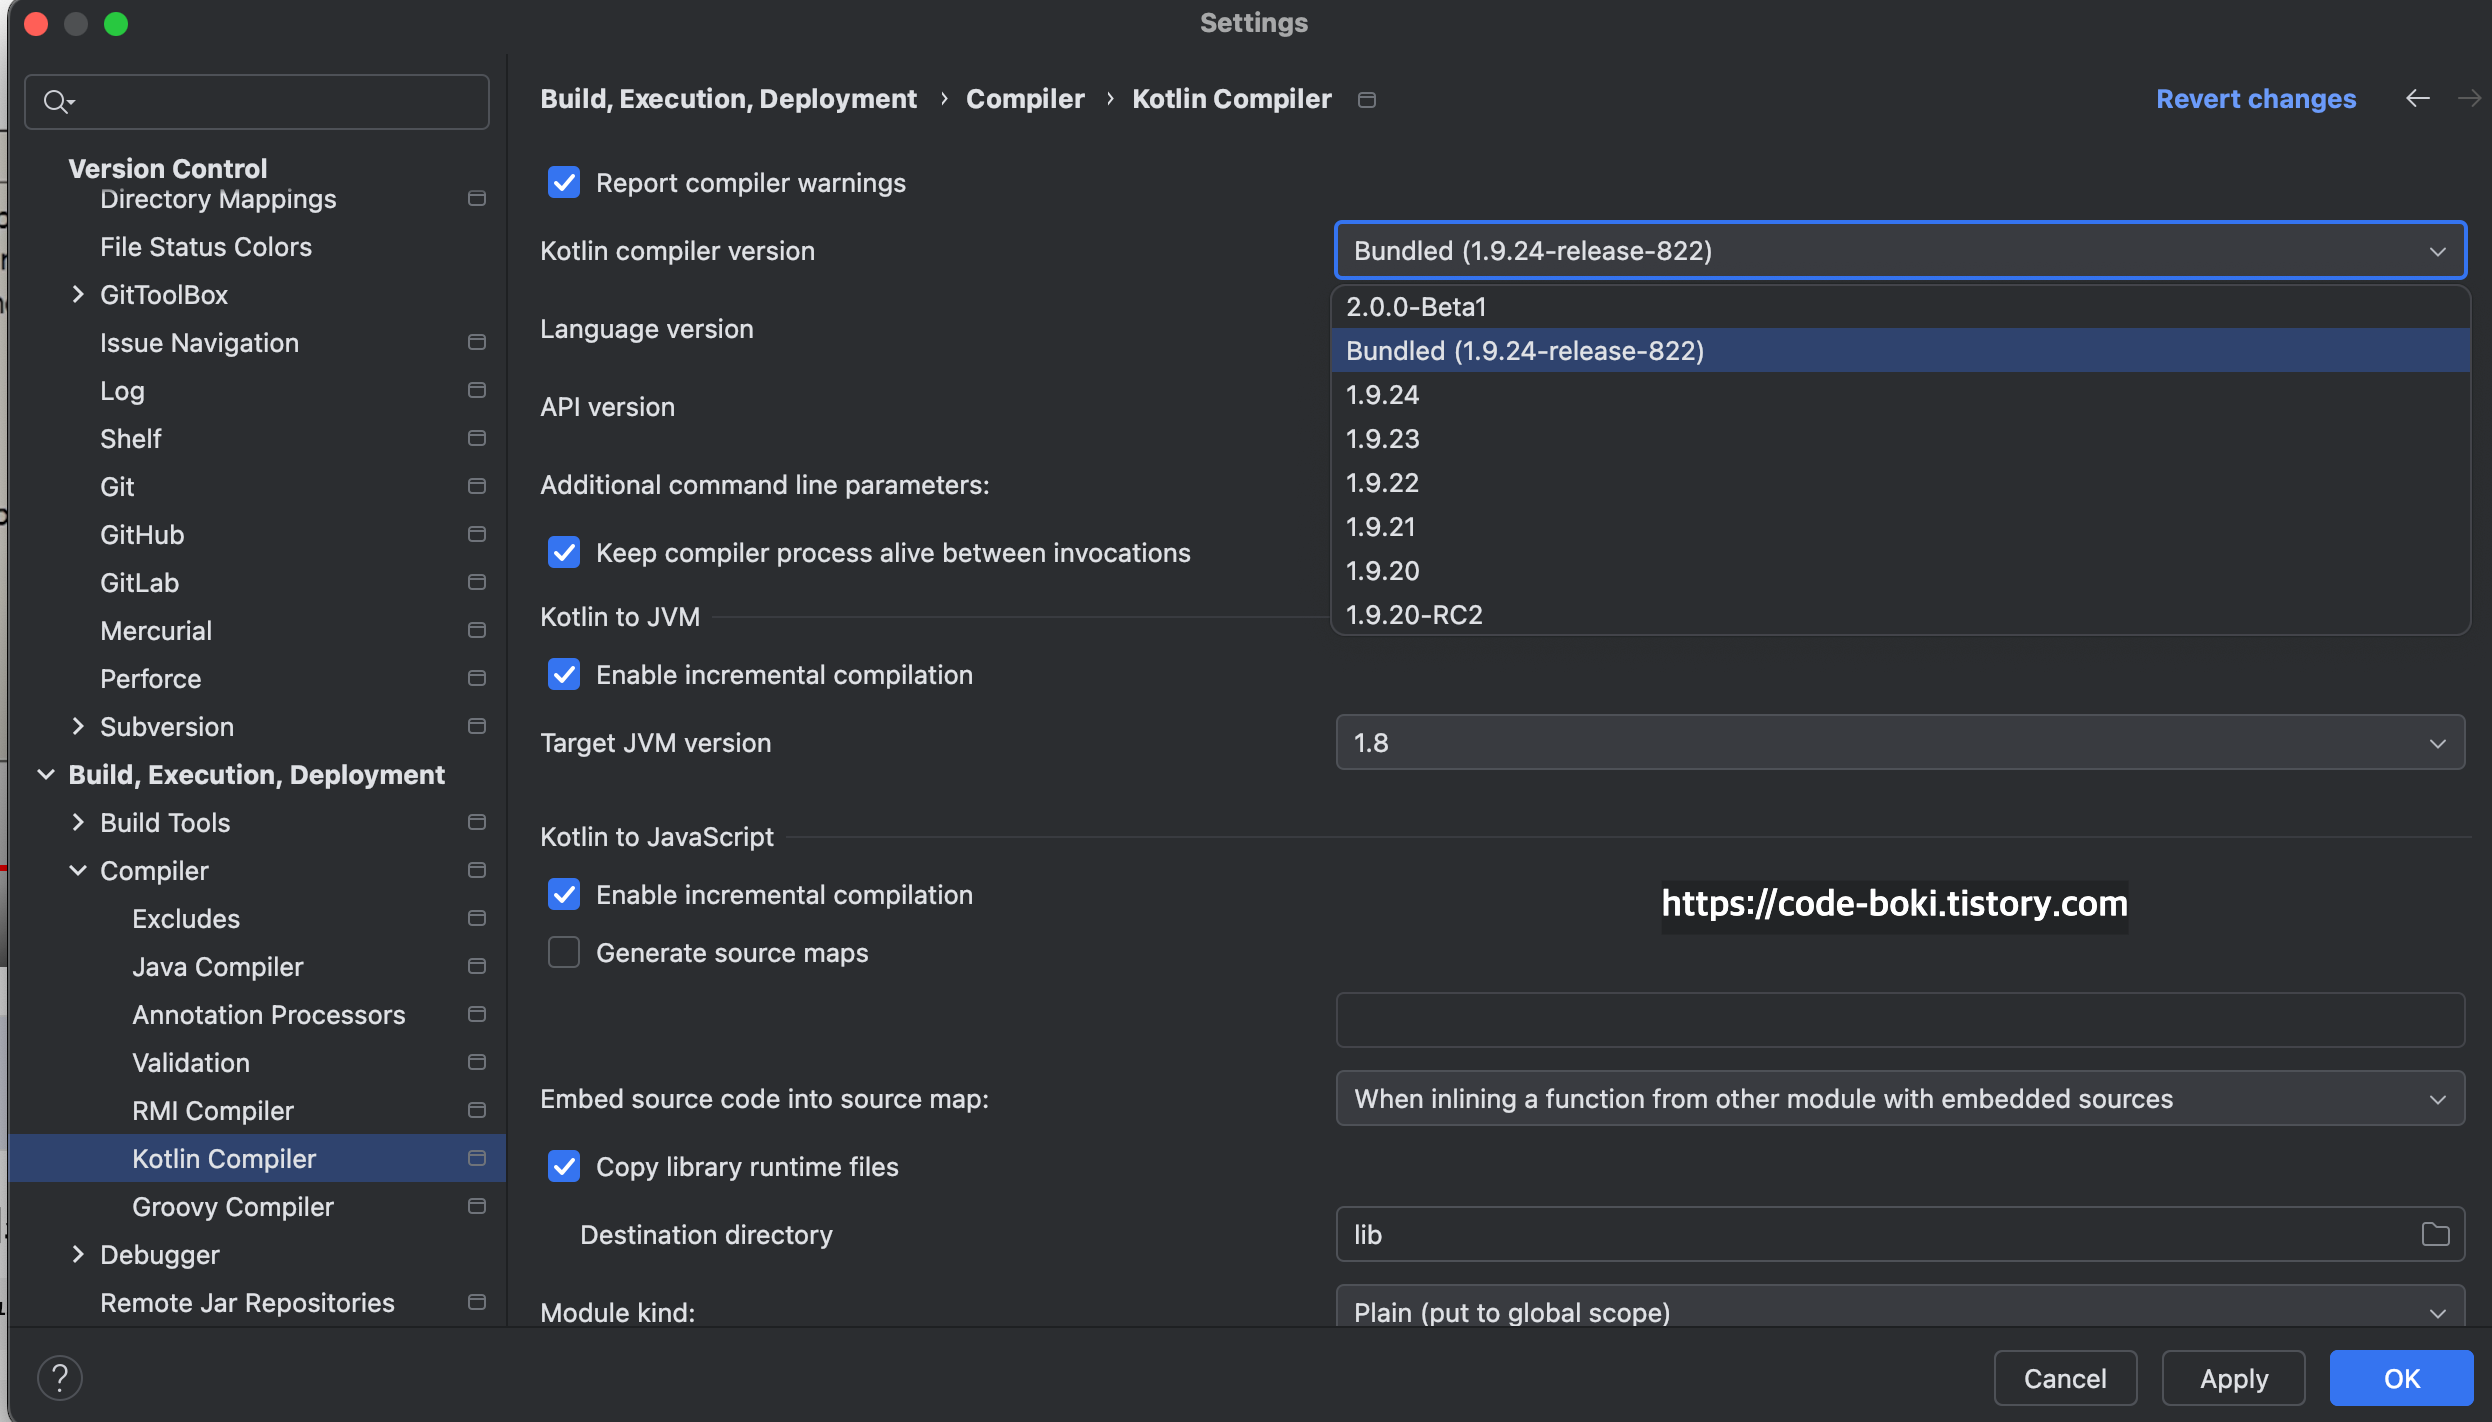Click the help question mark icon
Screen dimensions: 2492x1422
60,1377
